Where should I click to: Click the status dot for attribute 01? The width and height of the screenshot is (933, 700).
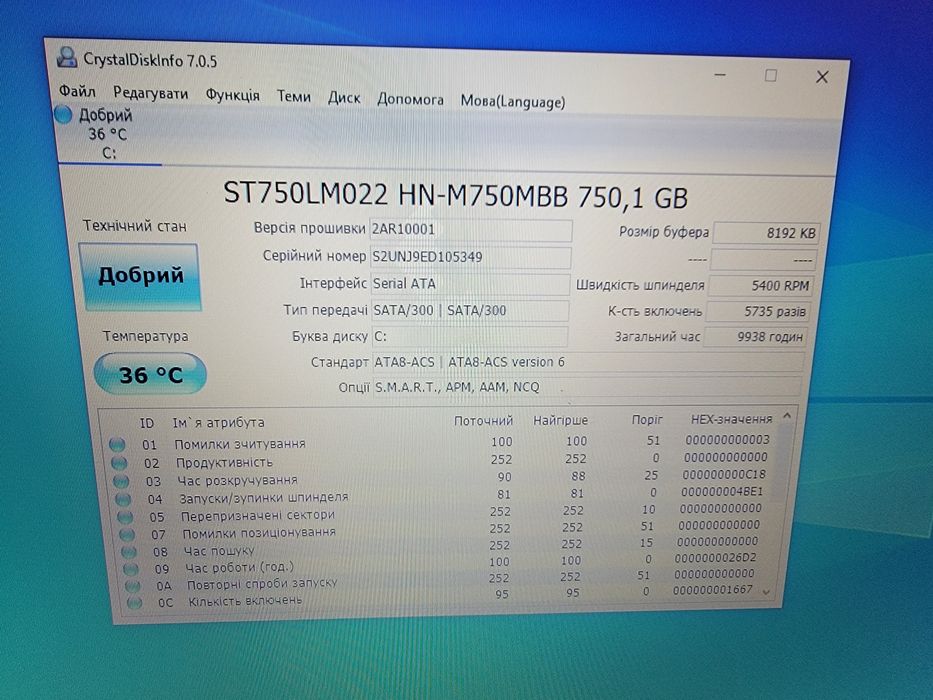[117, 444]
